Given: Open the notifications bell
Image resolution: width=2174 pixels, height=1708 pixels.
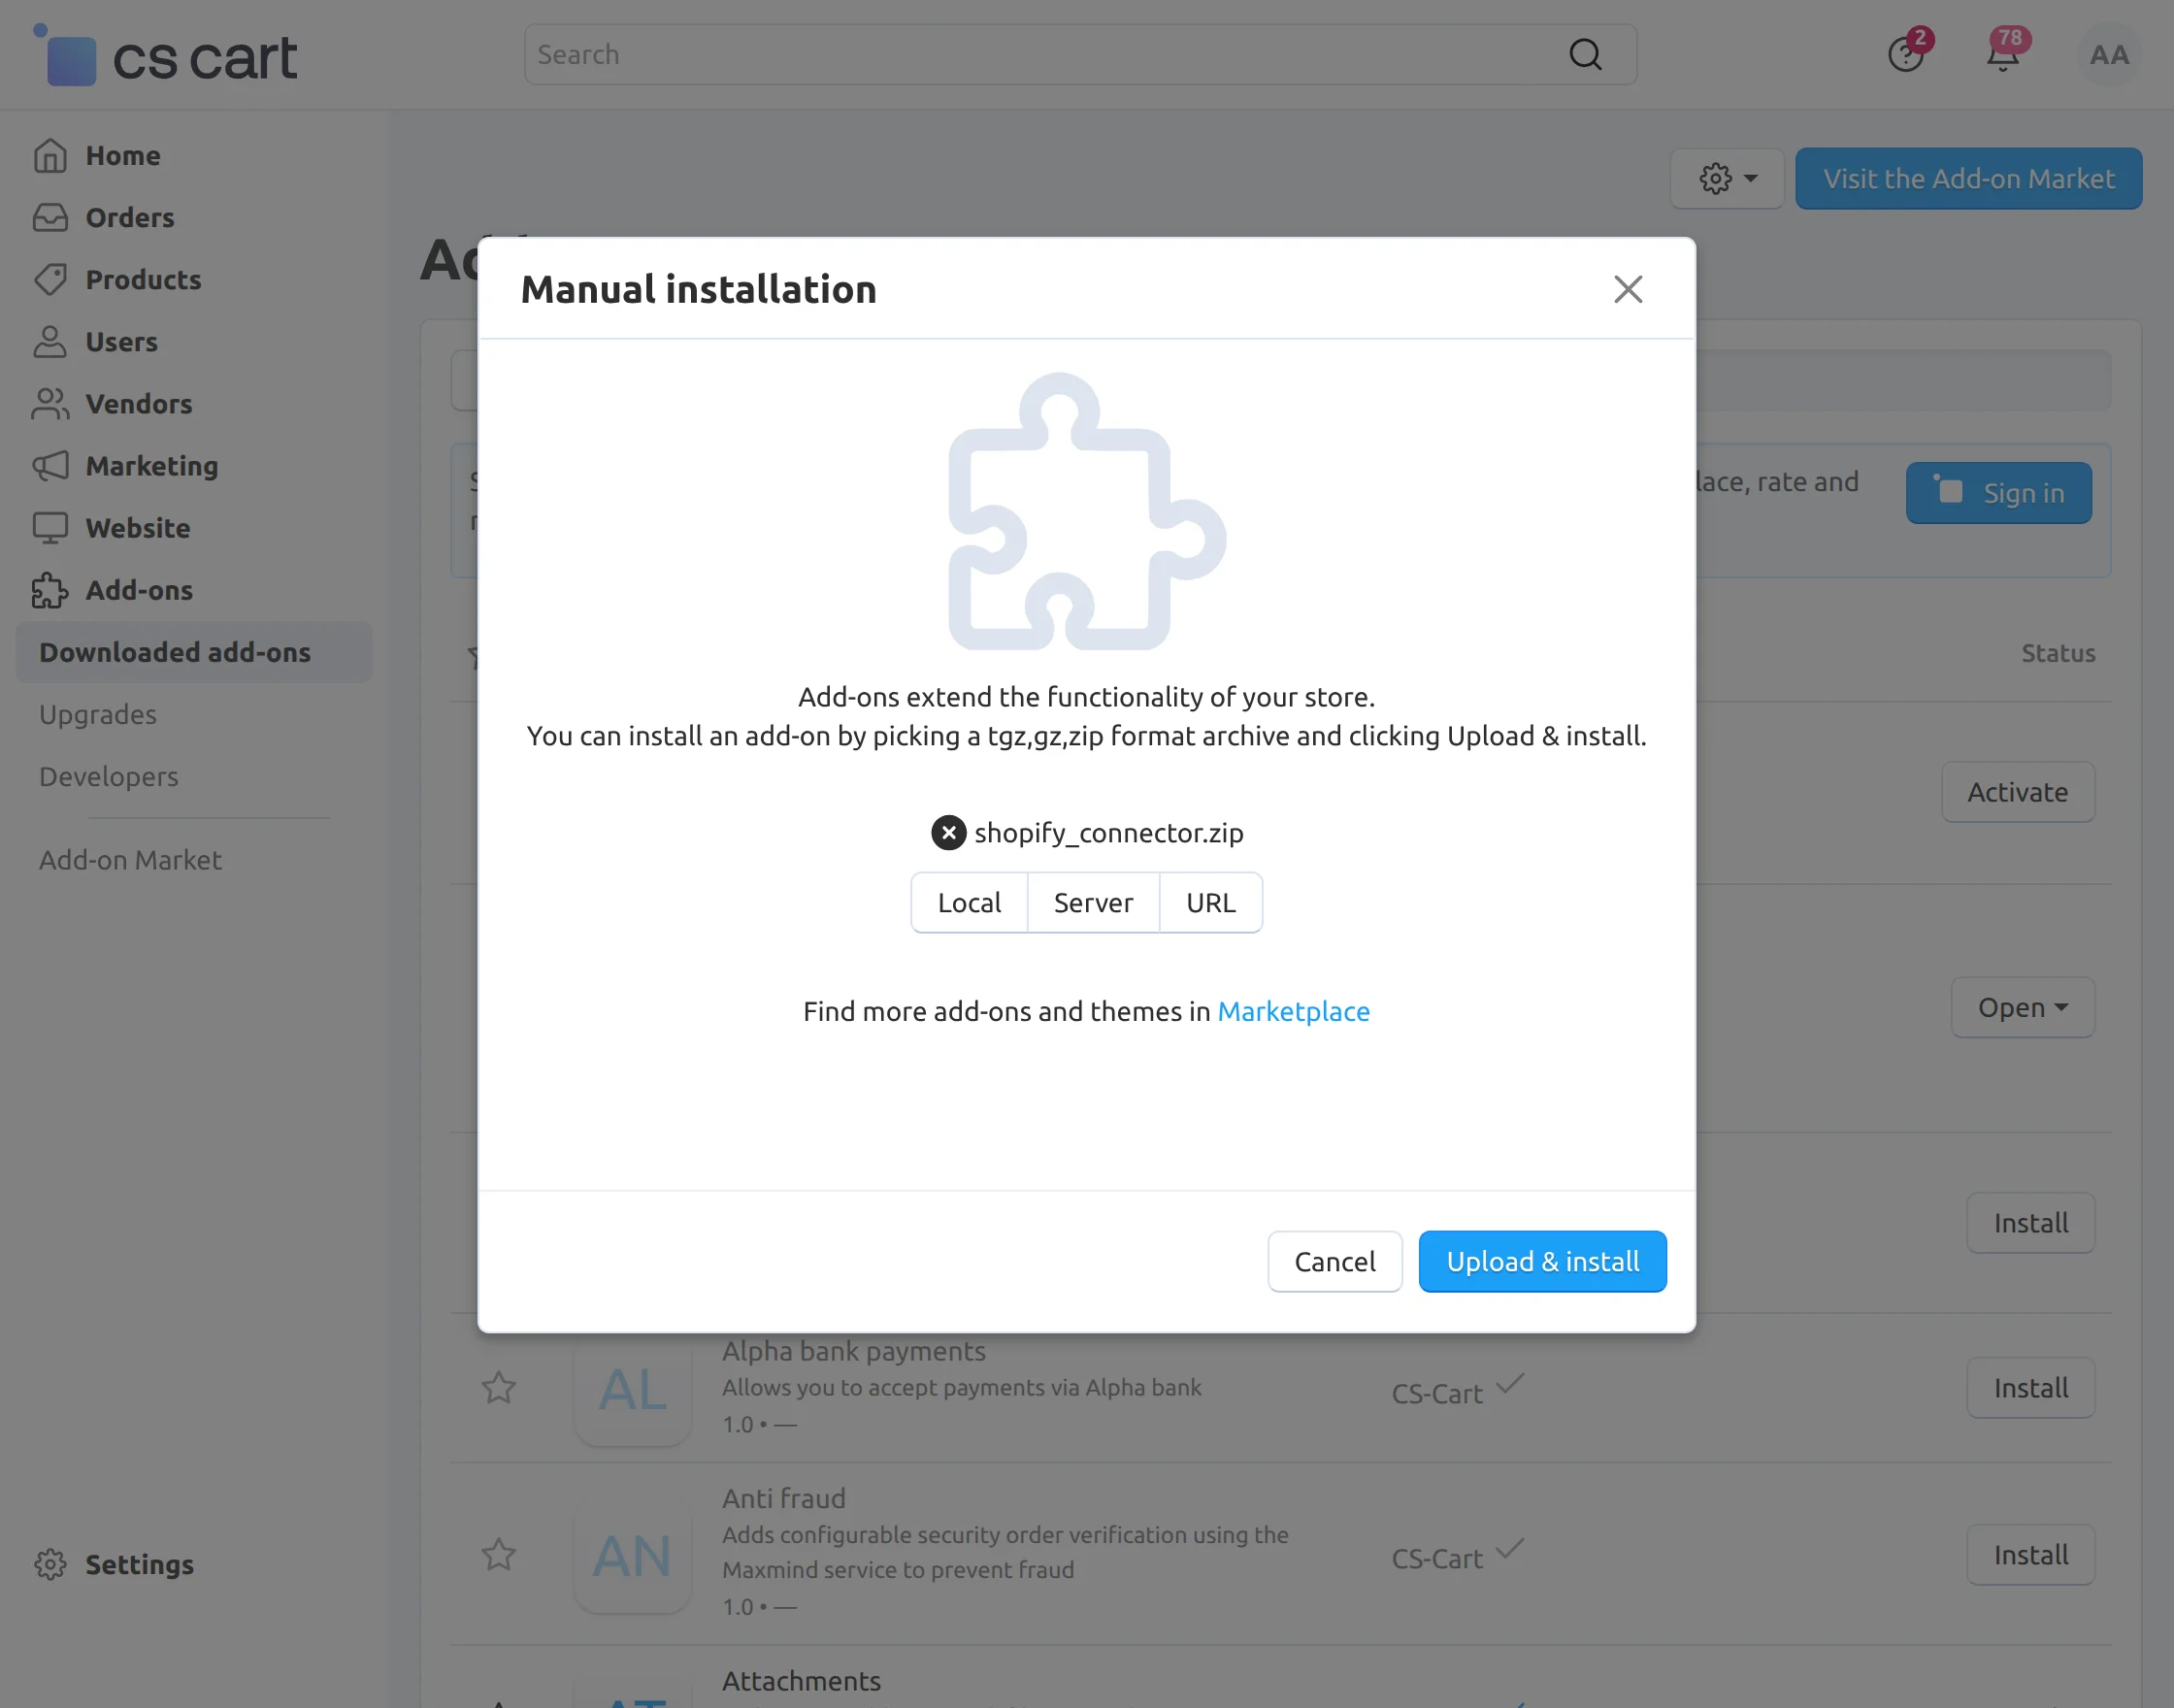Looking at the screenshot, I should [2002, 55].
